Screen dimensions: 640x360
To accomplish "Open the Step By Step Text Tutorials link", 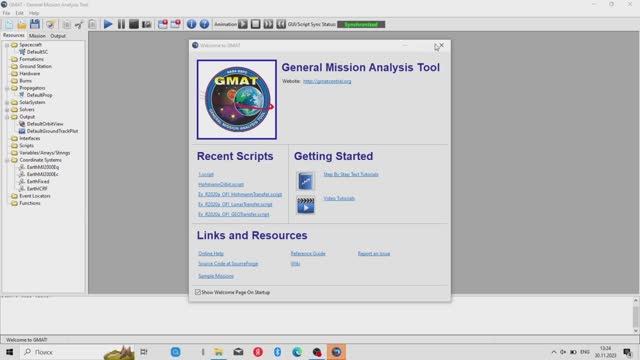I will [351, 174].
